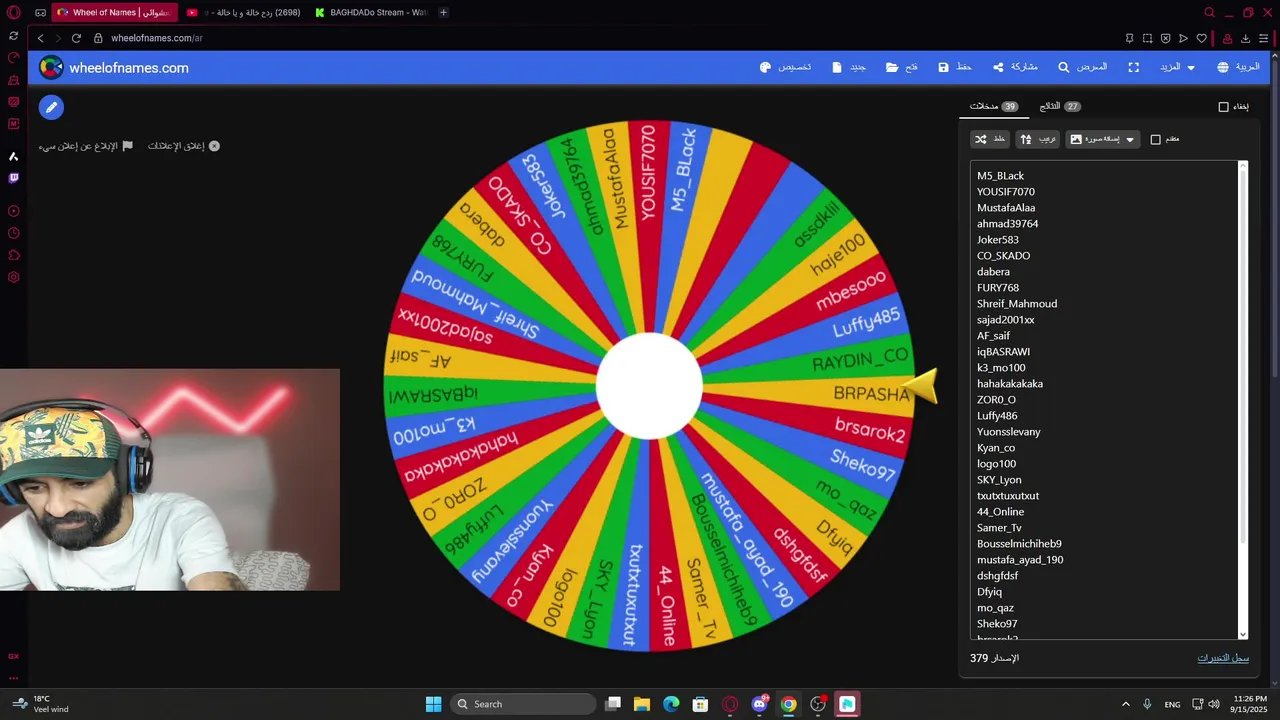1280x720 pixels.
Task: Open the clock showing 11:26 PM
Action: [1250, 704]
